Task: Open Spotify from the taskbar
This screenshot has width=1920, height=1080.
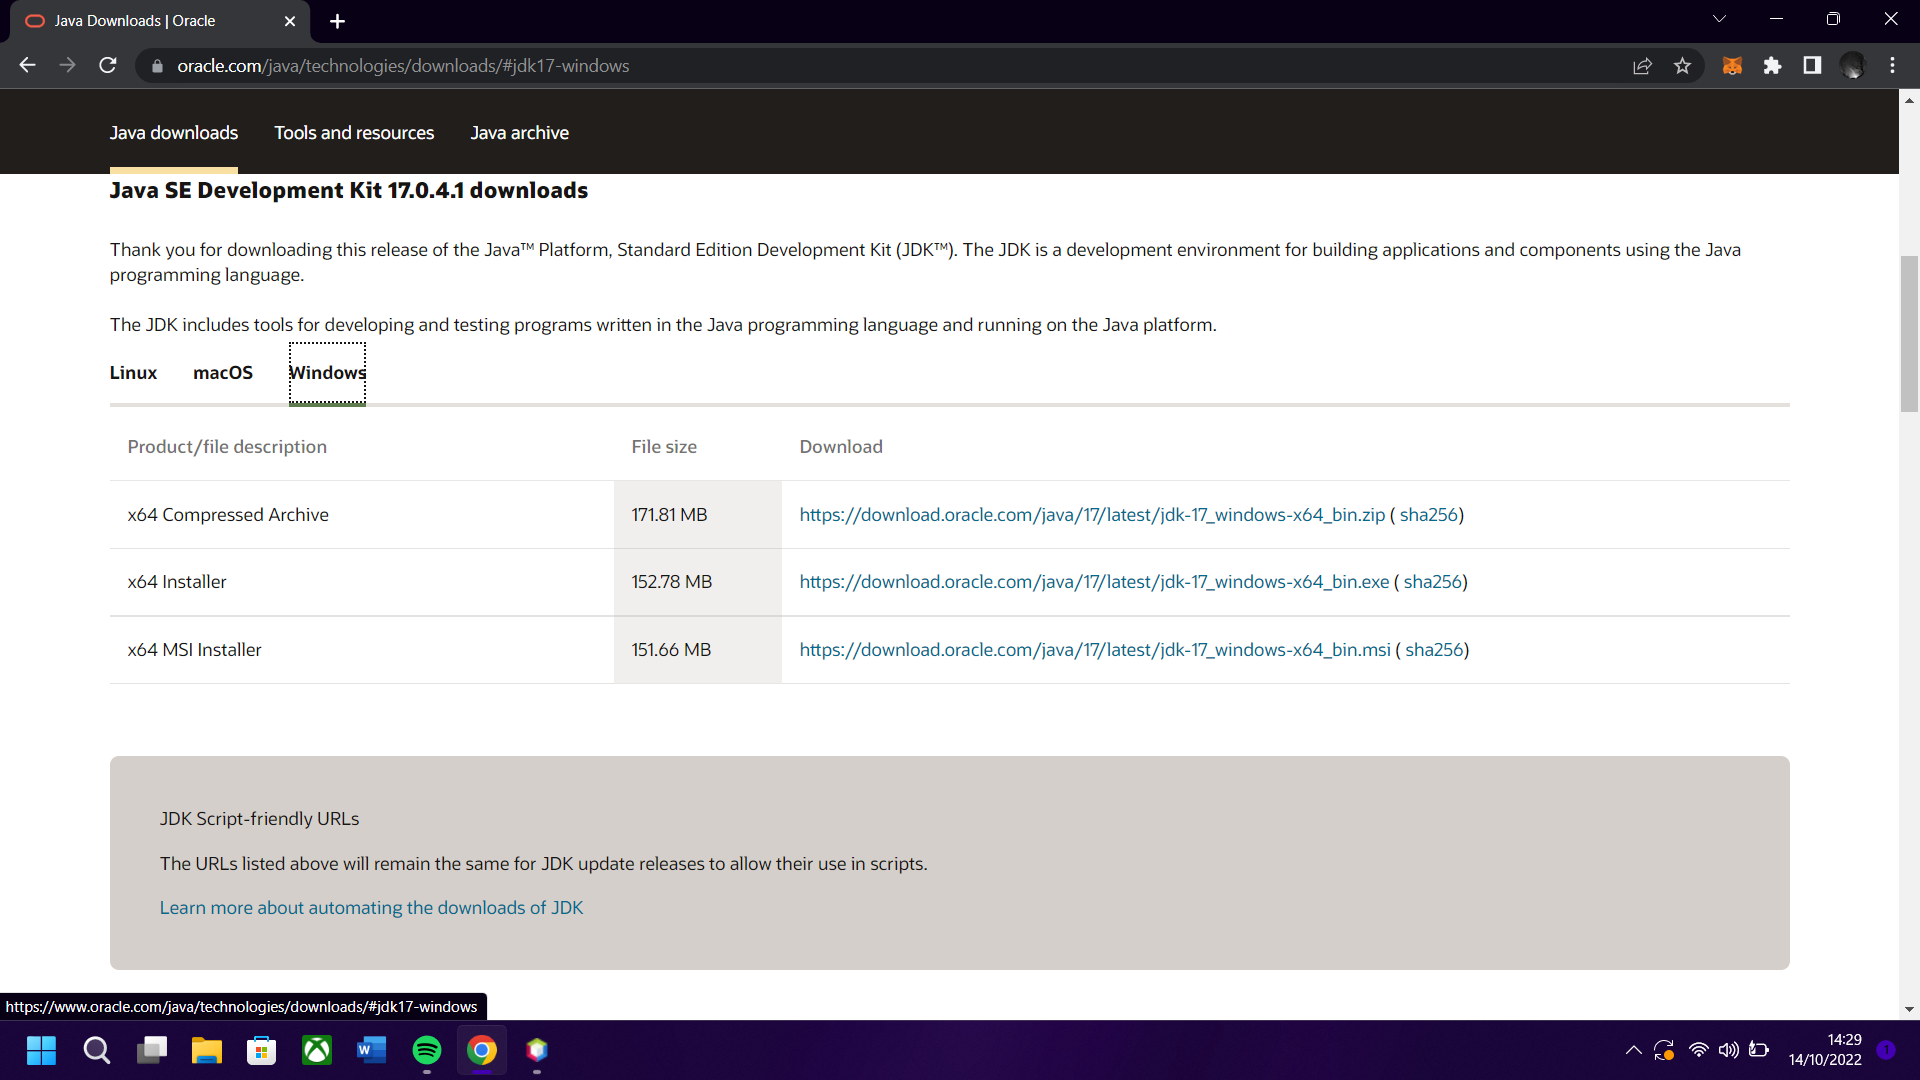Action: tap(426, 1050)
